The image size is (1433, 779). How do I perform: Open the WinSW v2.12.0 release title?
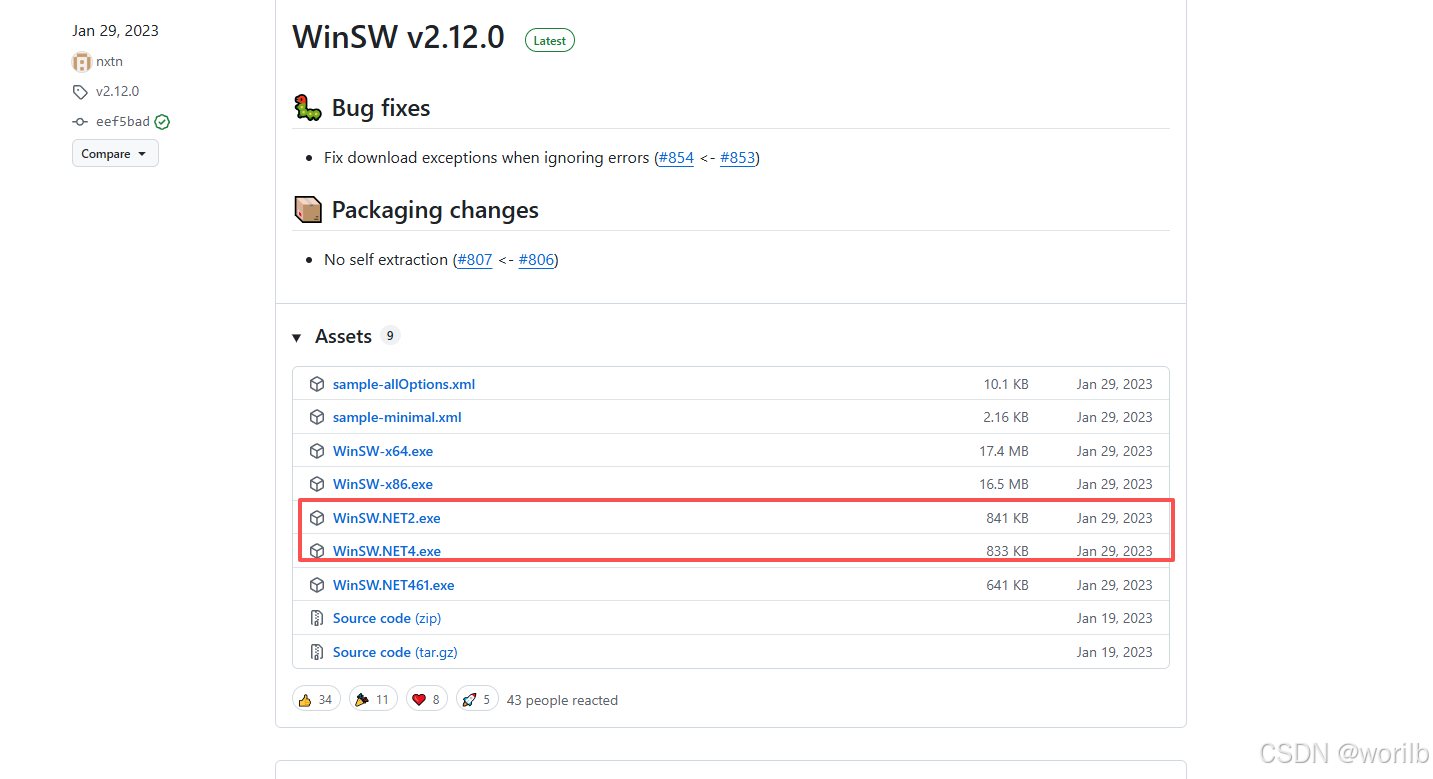(398, 39)
